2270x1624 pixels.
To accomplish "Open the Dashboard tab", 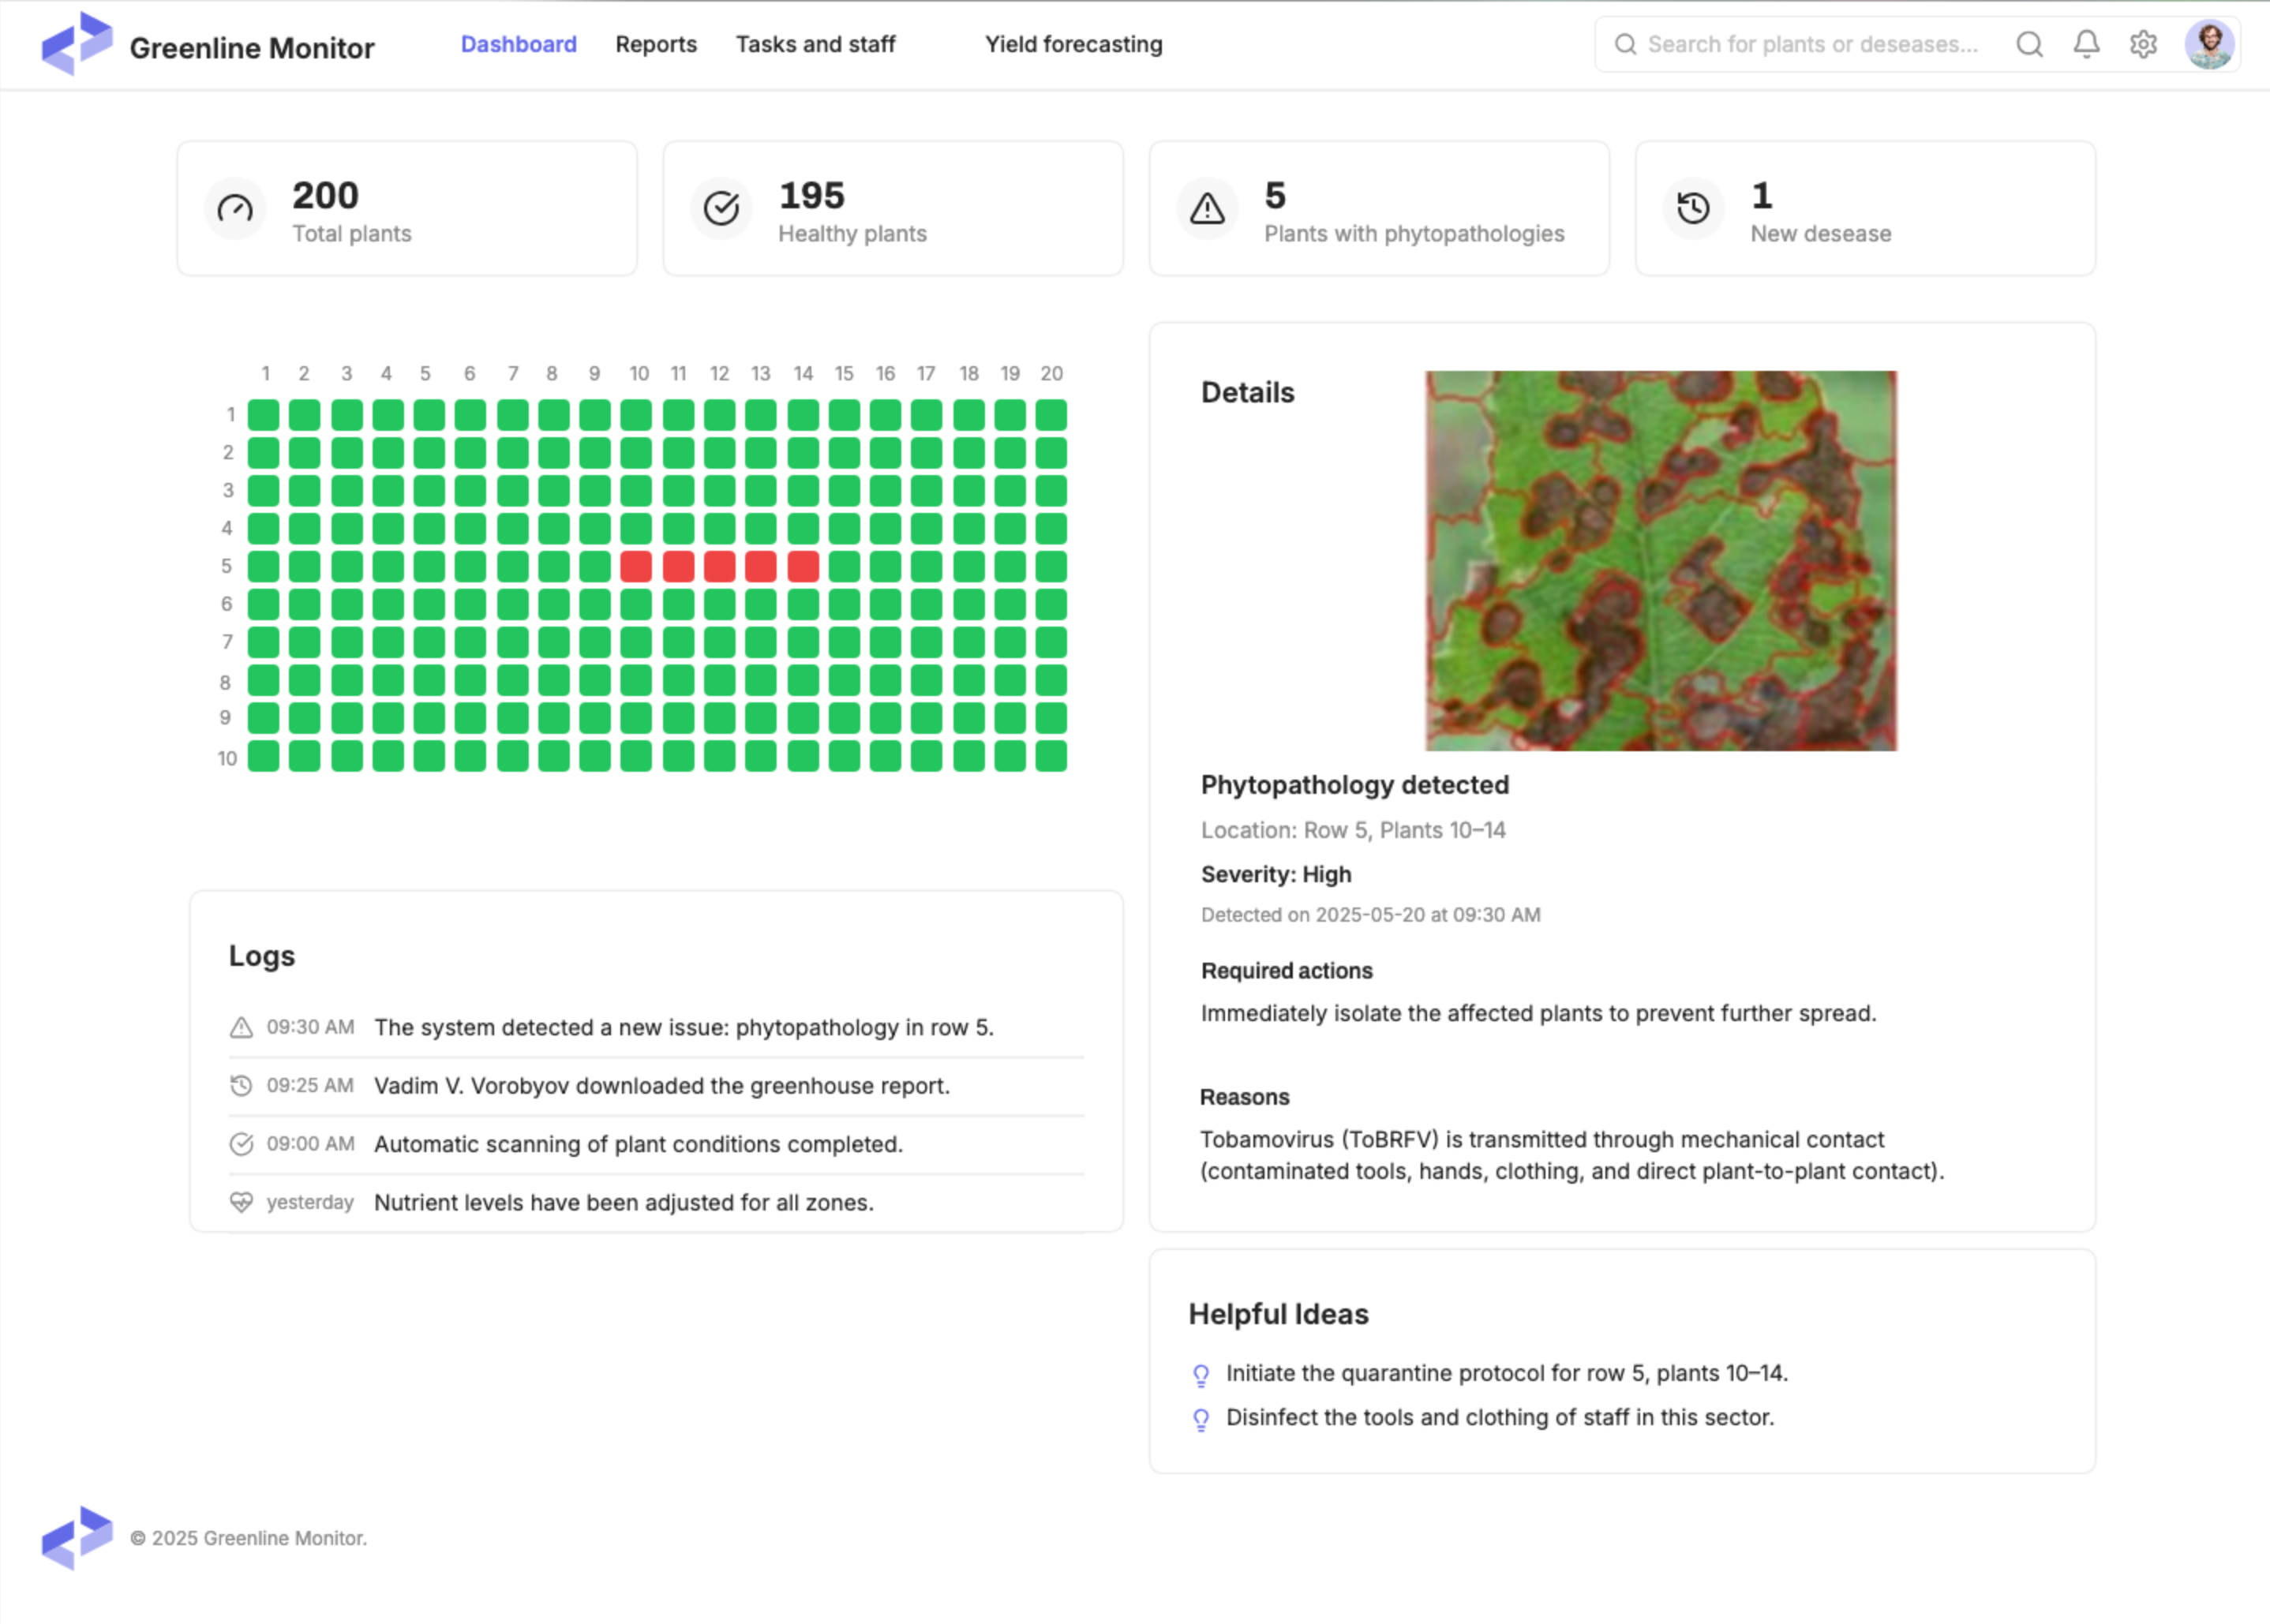I will [x=518, y=44].
